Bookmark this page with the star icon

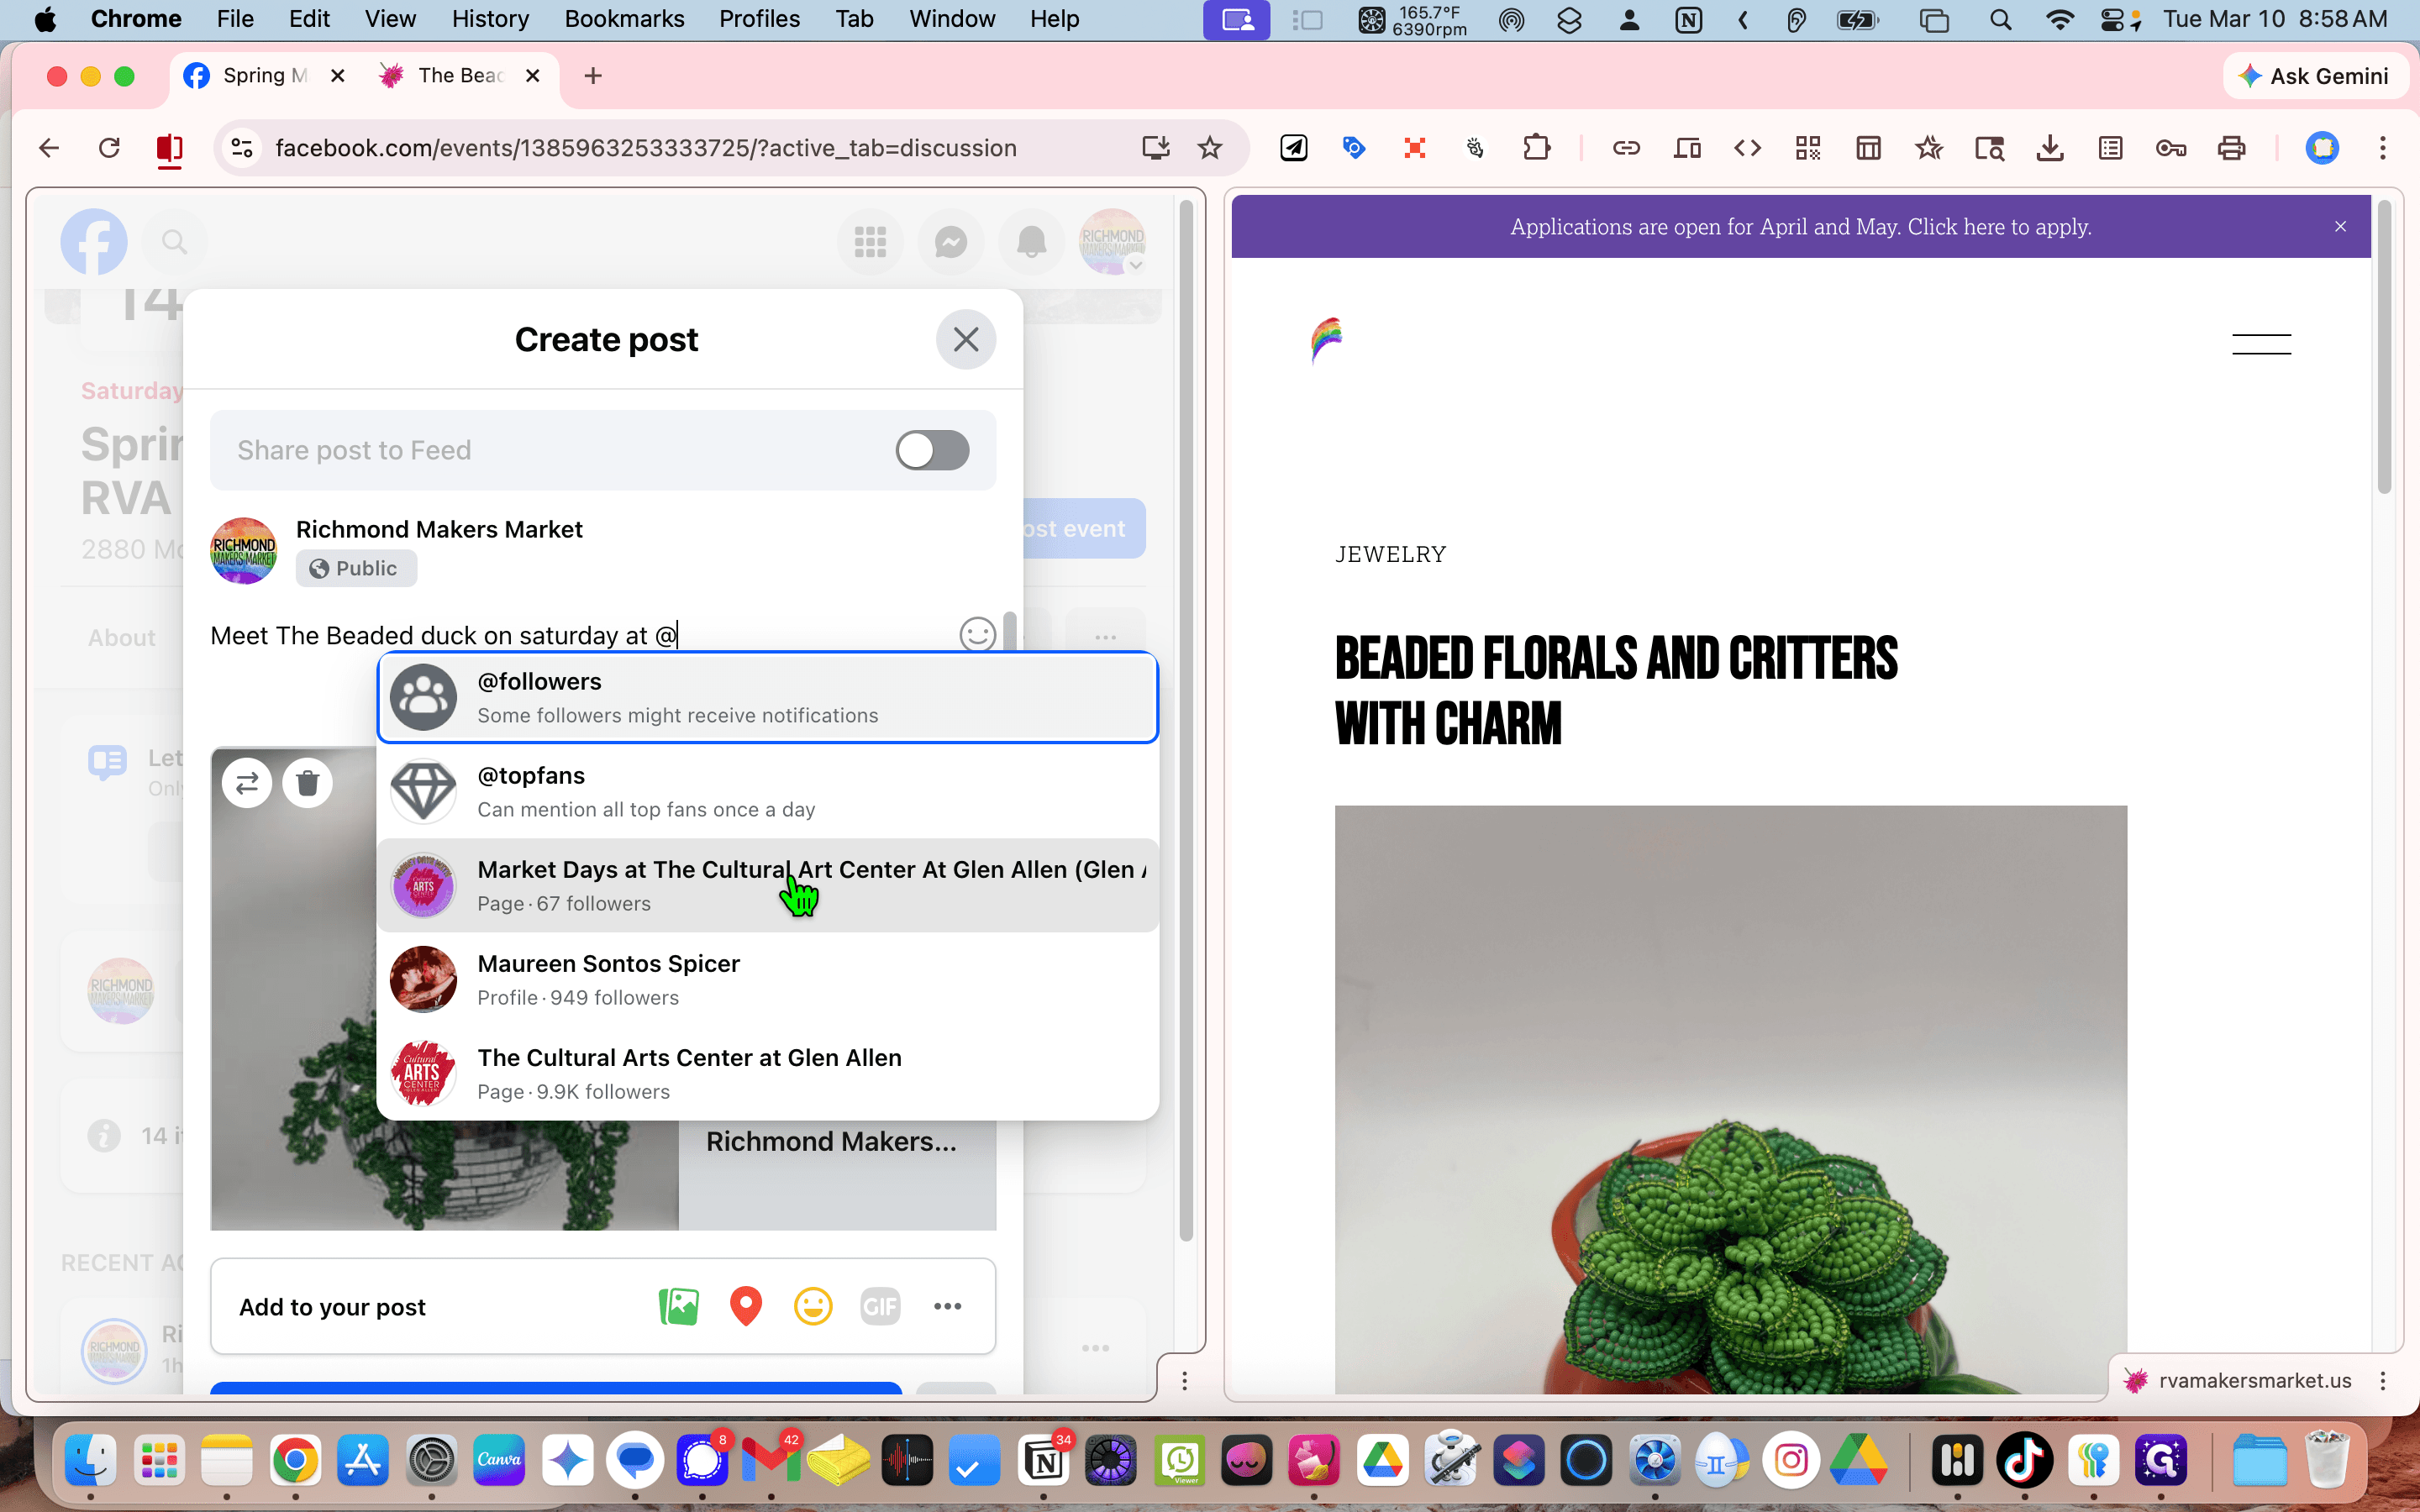(x=1210, y=148)
